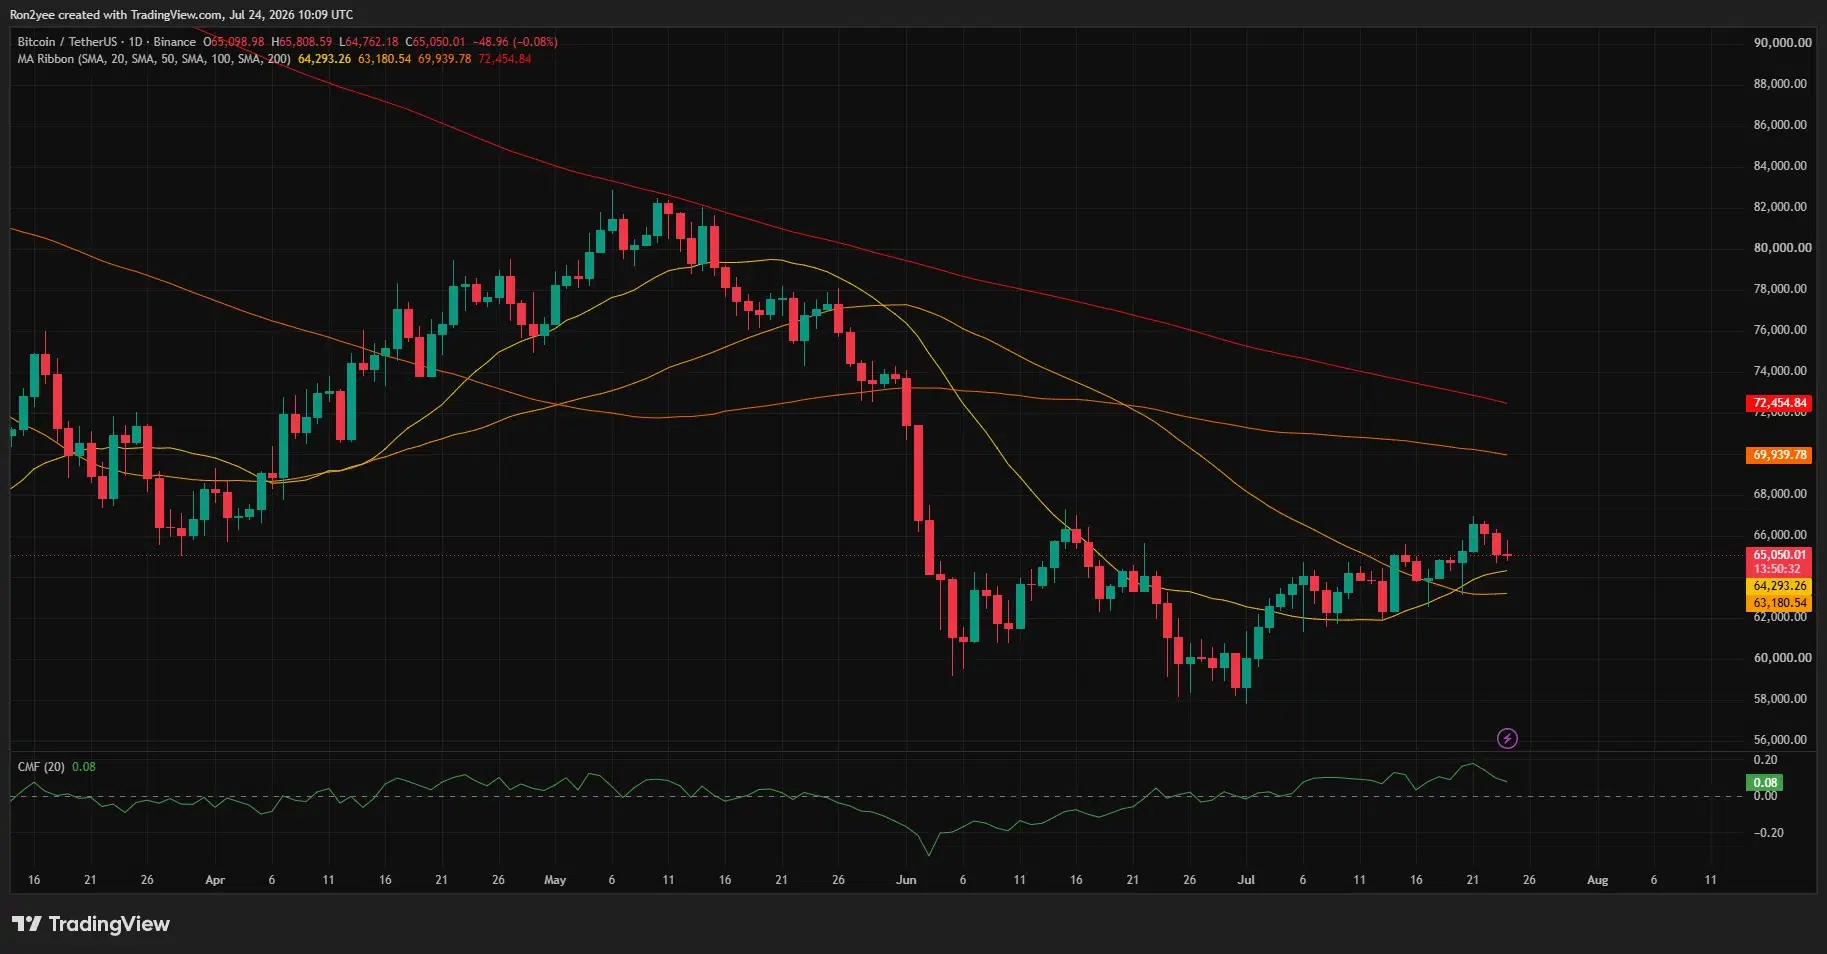Click the 82,000.00 price axis label

click(1780, 207)
